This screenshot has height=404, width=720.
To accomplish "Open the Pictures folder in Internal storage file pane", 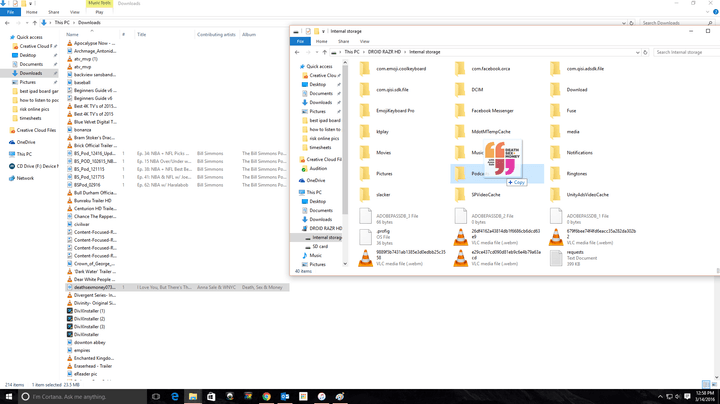I will (376, 174).
